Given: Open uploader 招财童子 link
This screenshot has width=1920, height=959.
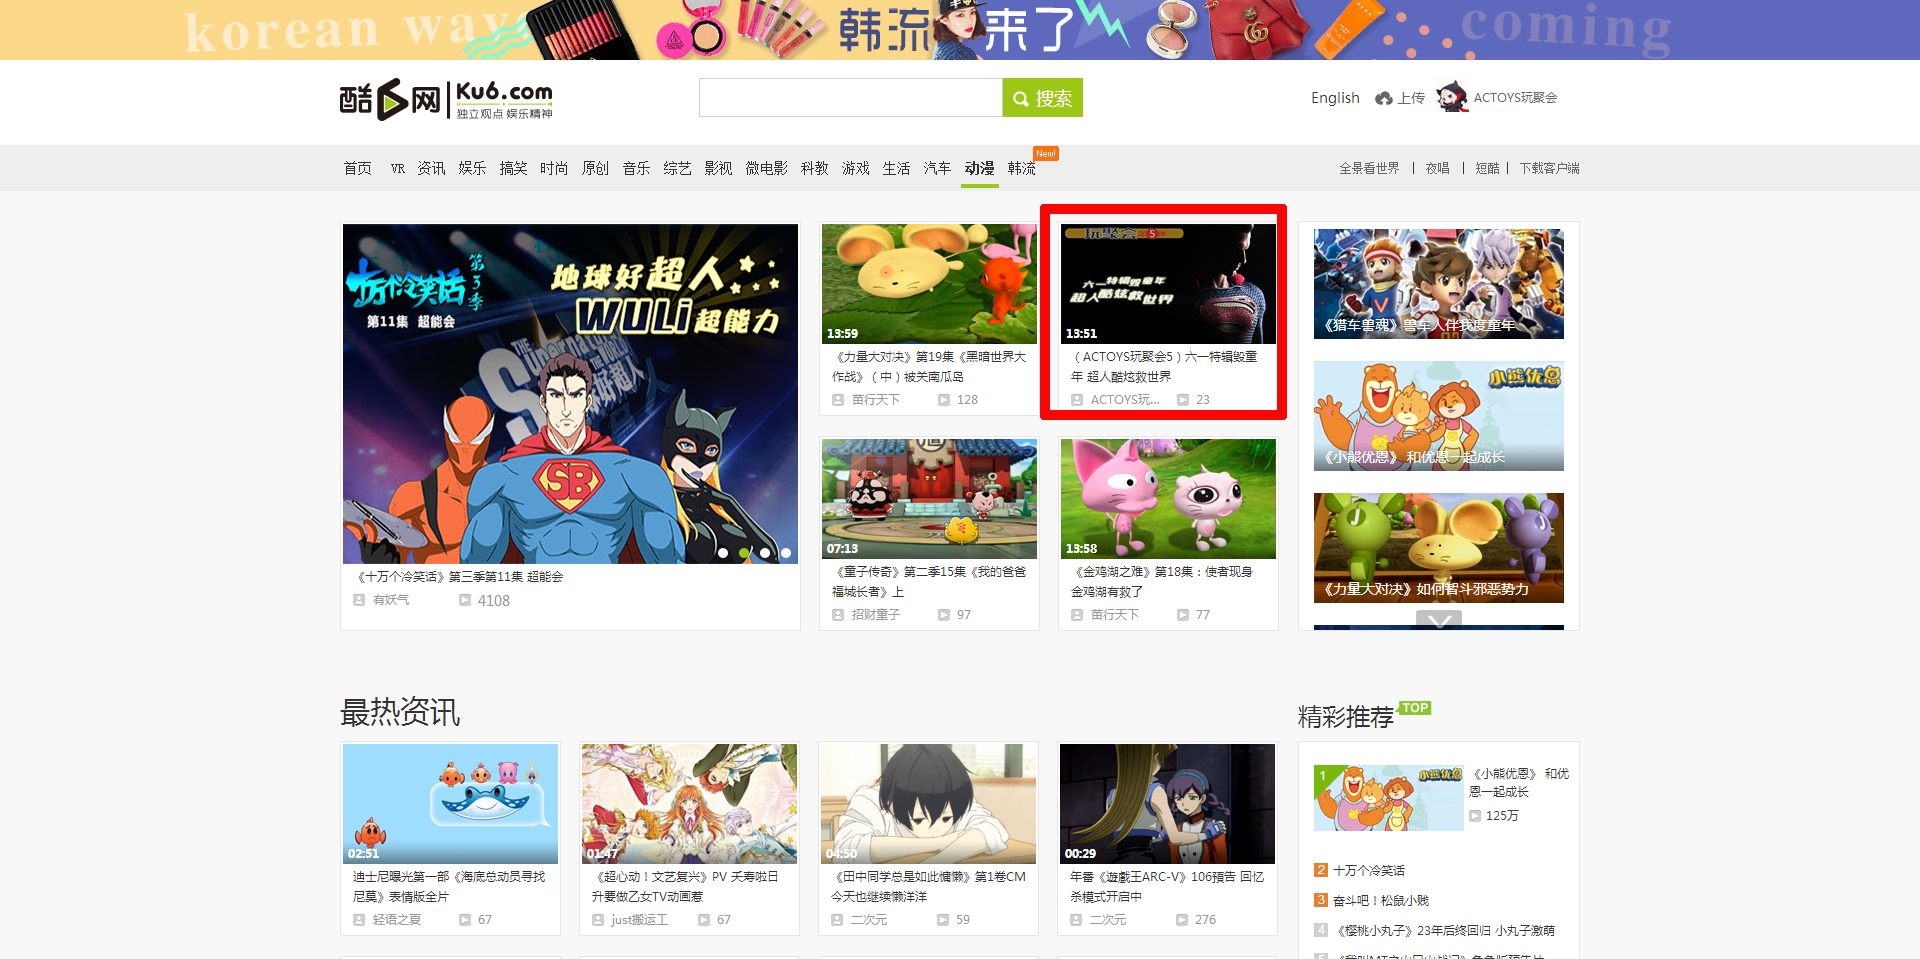Looking at the screenshot, I should 876,615.
